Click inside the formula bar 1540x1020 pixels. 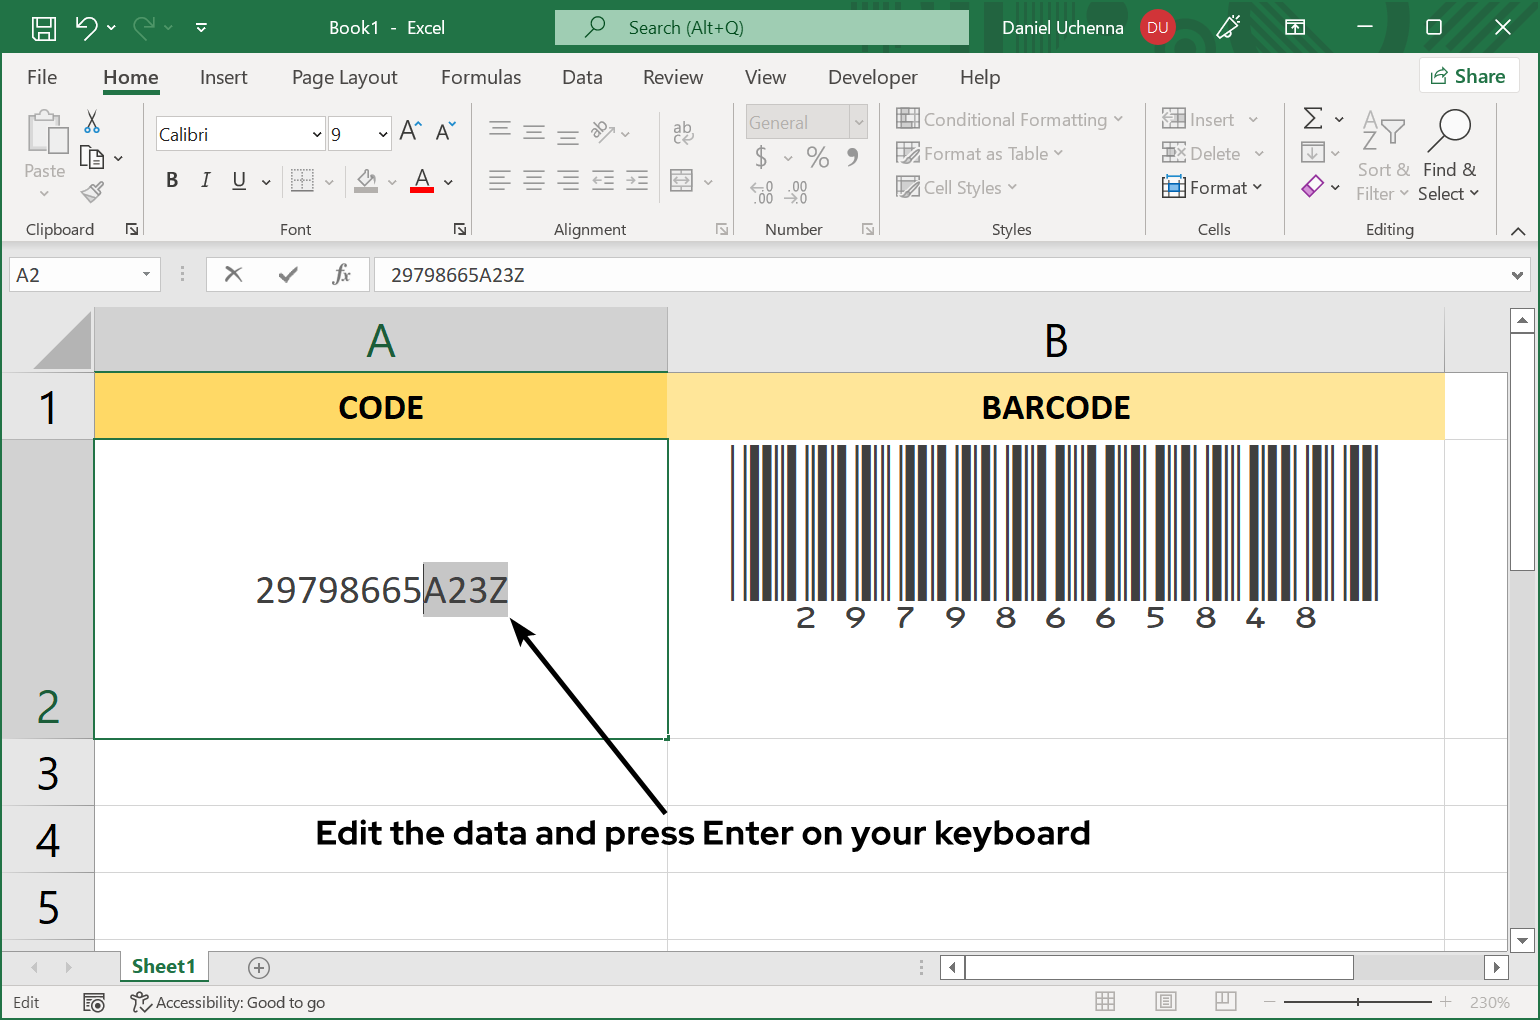coord(700,274)
